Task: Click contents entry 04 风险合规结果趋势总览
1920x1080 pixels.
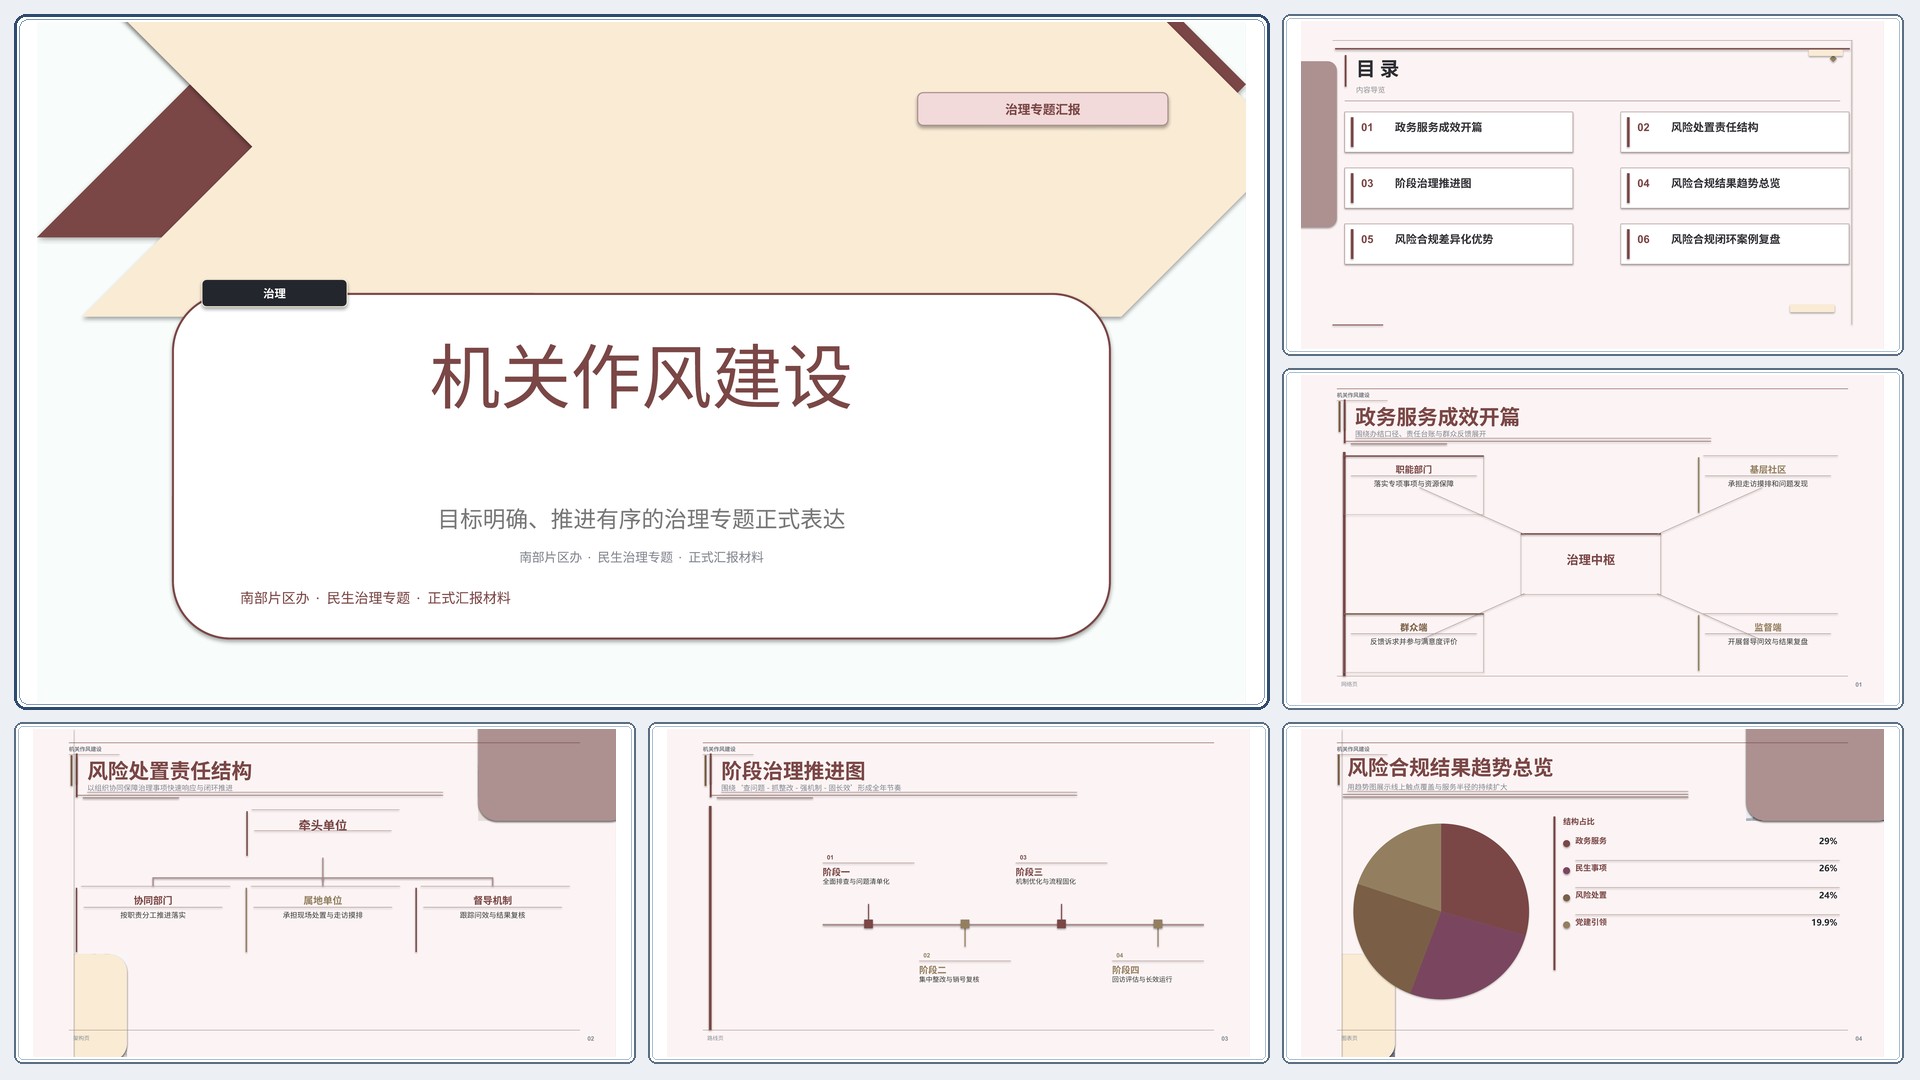Action: tap(1735, 187)
